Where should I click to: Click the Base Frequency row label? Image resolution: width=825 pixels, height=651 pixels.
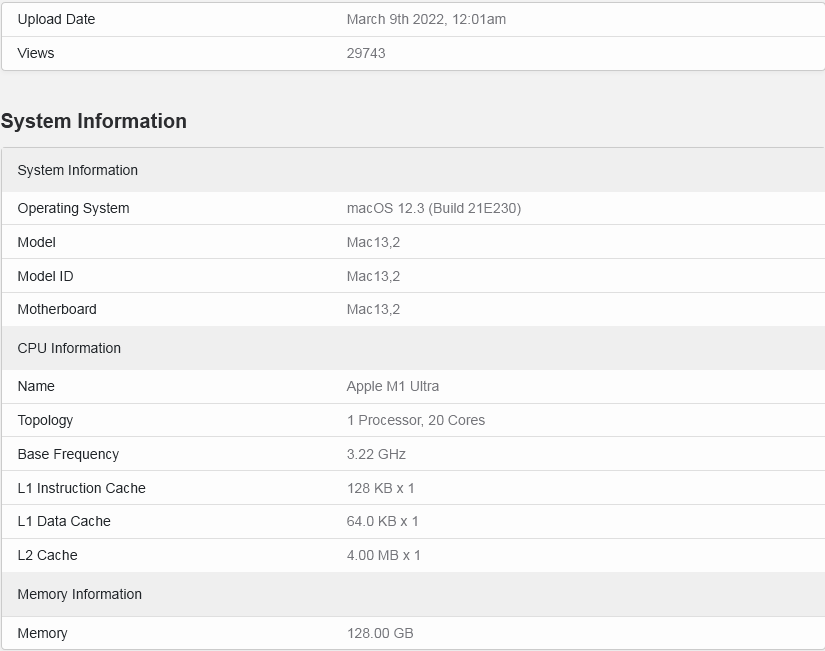click(68, 454)
